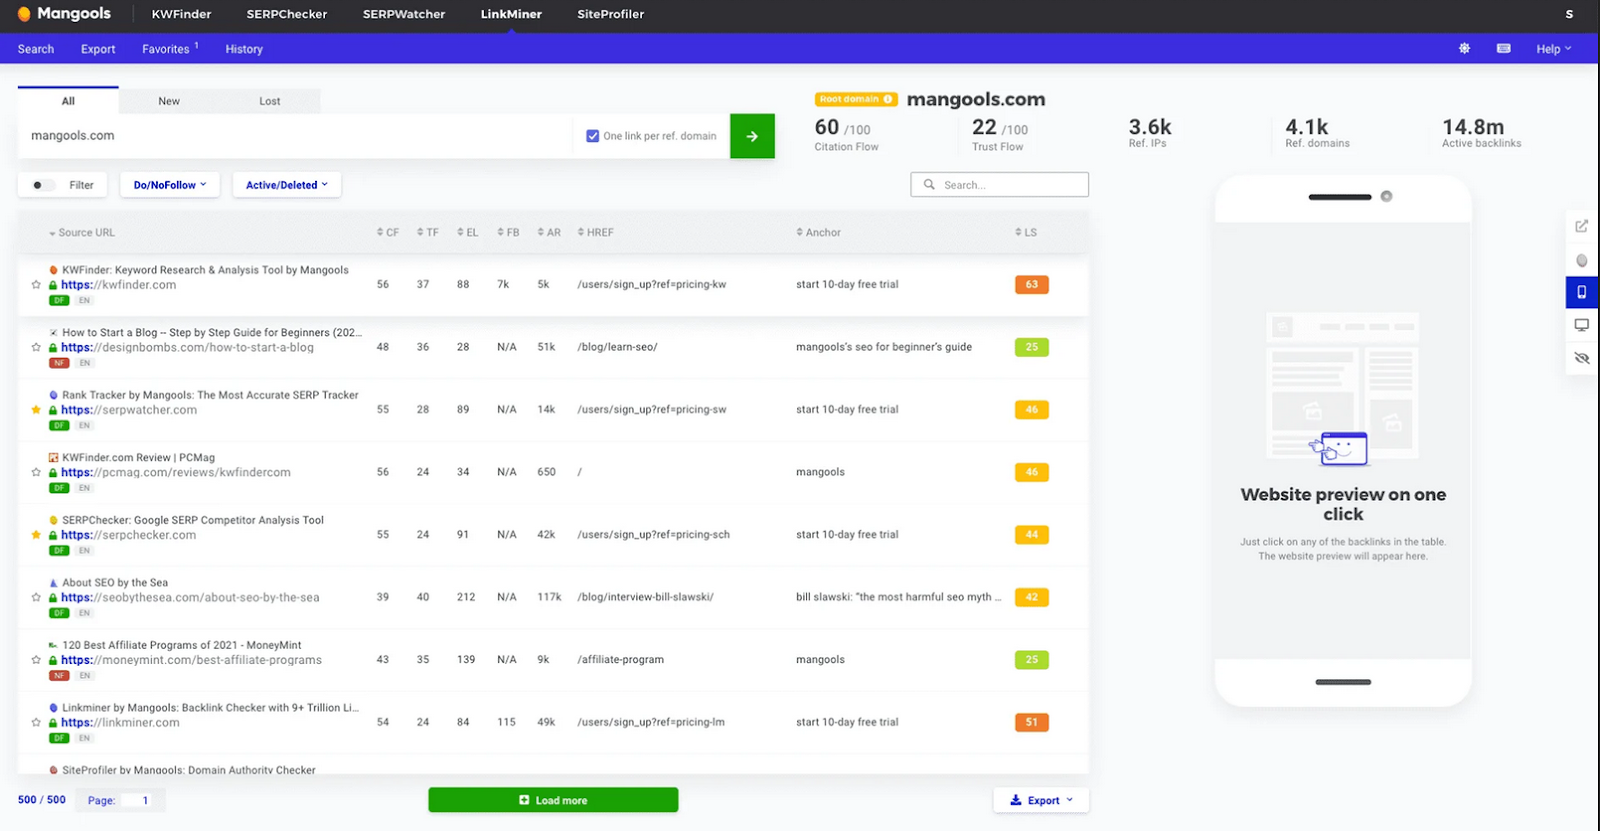The image size is (1600, 831).
Task: Click the Mangools logo
Action: pyautogui.click(x=64, y=14)
